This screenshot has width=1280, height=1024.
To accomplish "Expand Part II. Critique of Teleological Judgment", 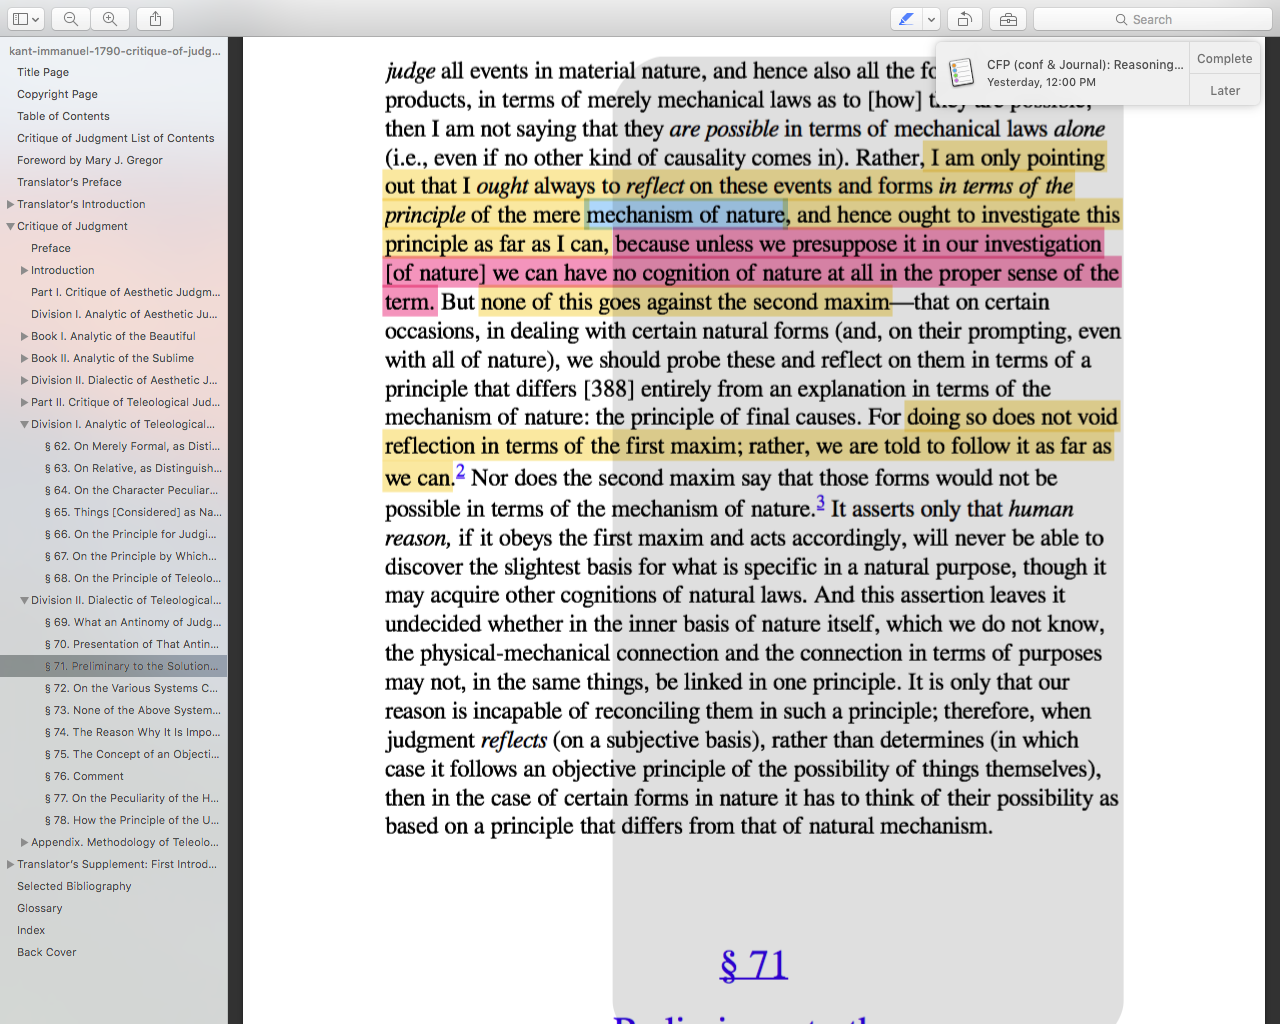I will pos(25,402).
